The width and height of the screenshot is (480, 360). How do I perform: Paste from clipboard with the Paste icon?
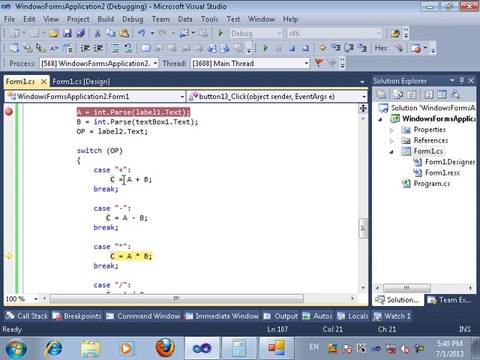[124, 33]
